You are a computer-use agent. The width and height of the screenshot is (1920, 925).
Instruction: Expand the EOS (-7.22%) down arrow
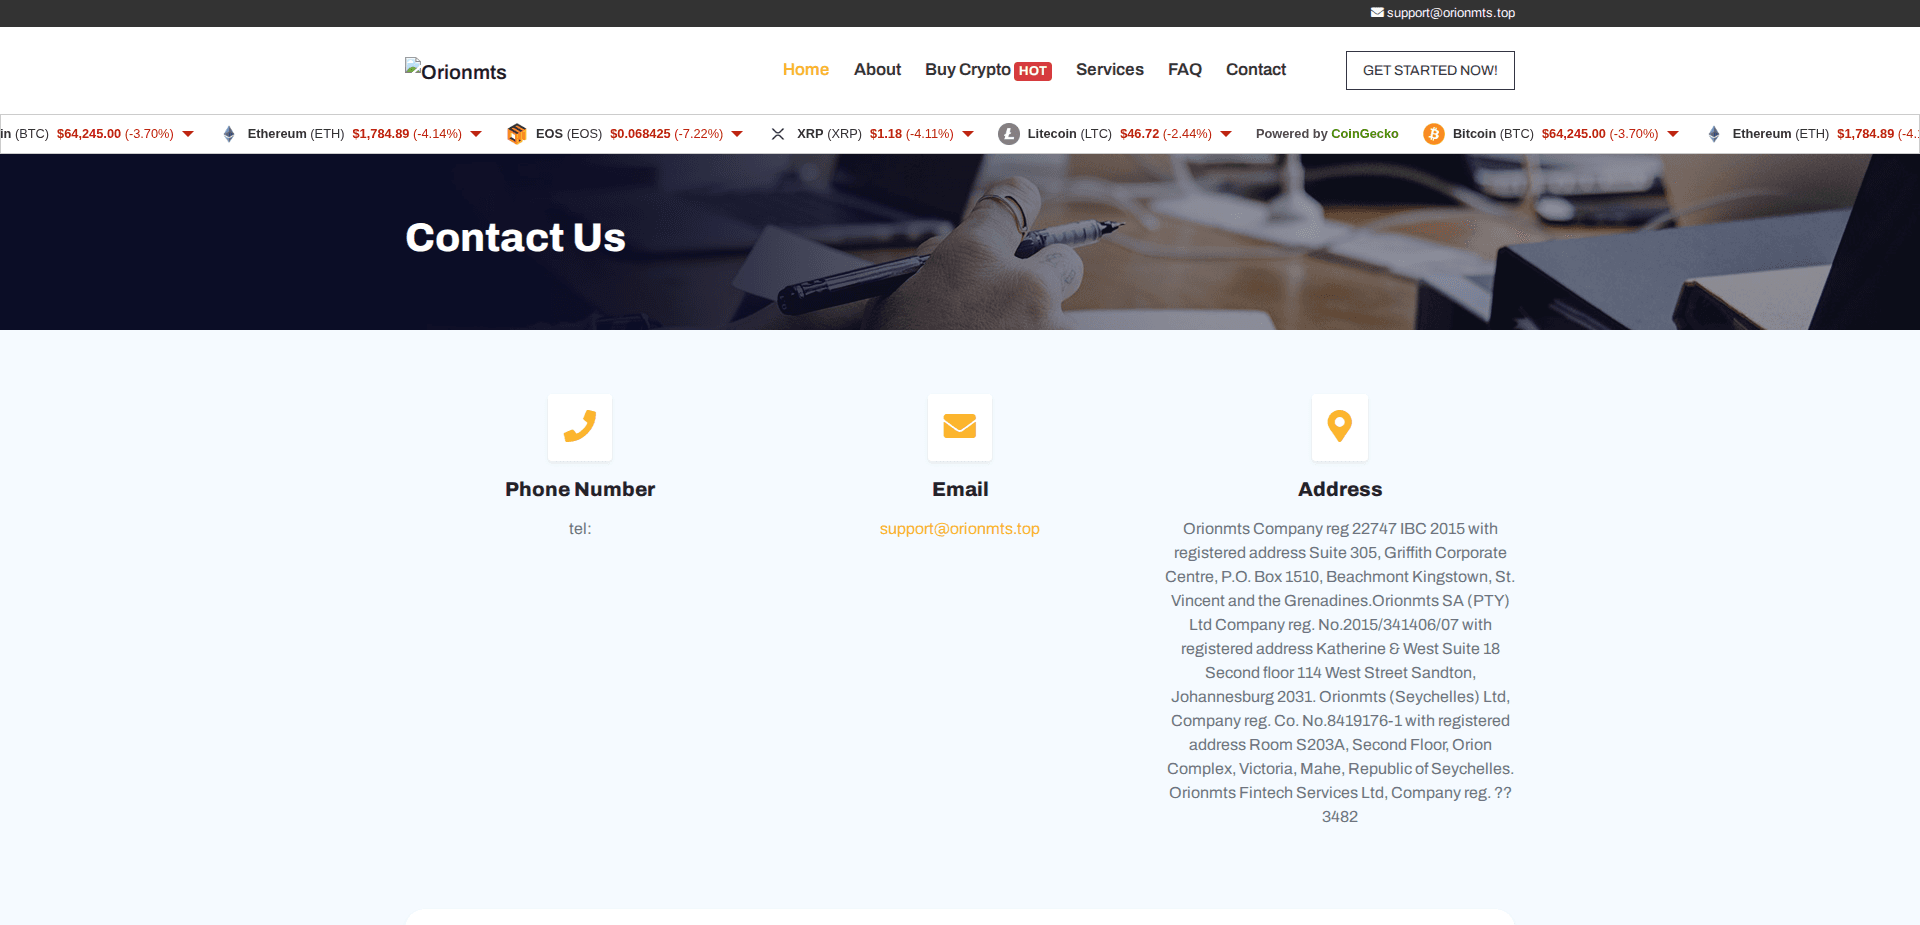click(x=737, y=134)
